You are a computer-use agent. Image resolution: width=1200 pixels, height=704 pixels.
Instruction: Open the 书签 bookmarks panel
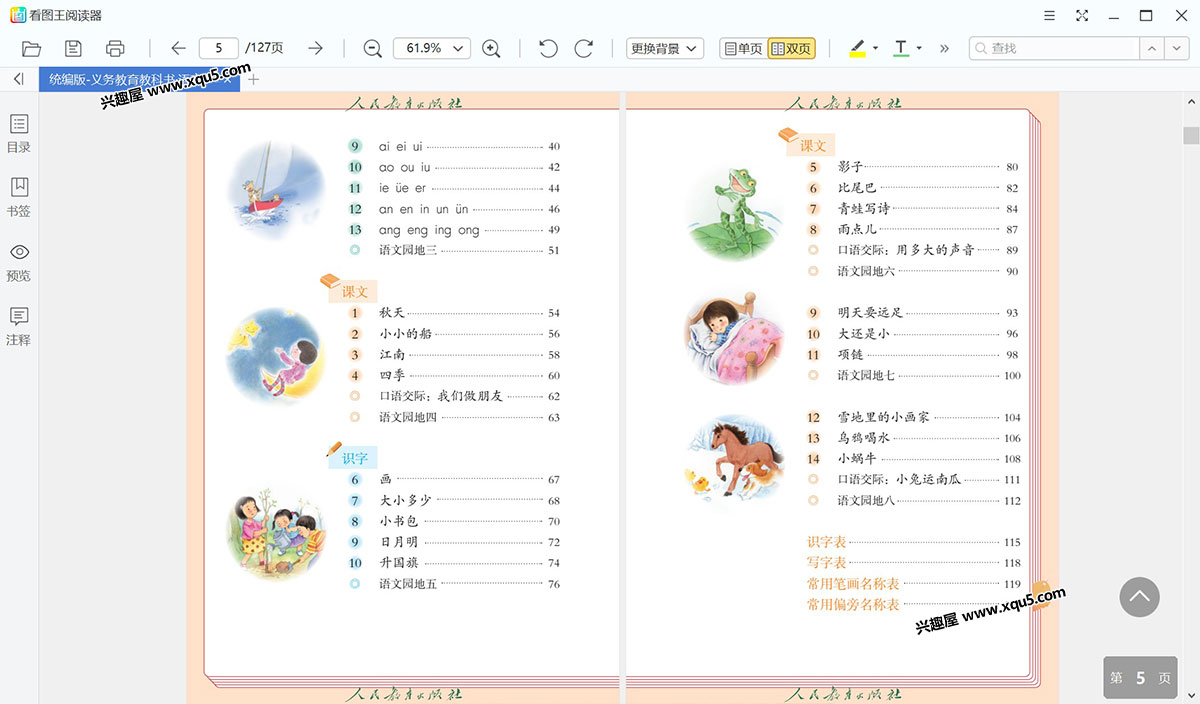(19, 197)
